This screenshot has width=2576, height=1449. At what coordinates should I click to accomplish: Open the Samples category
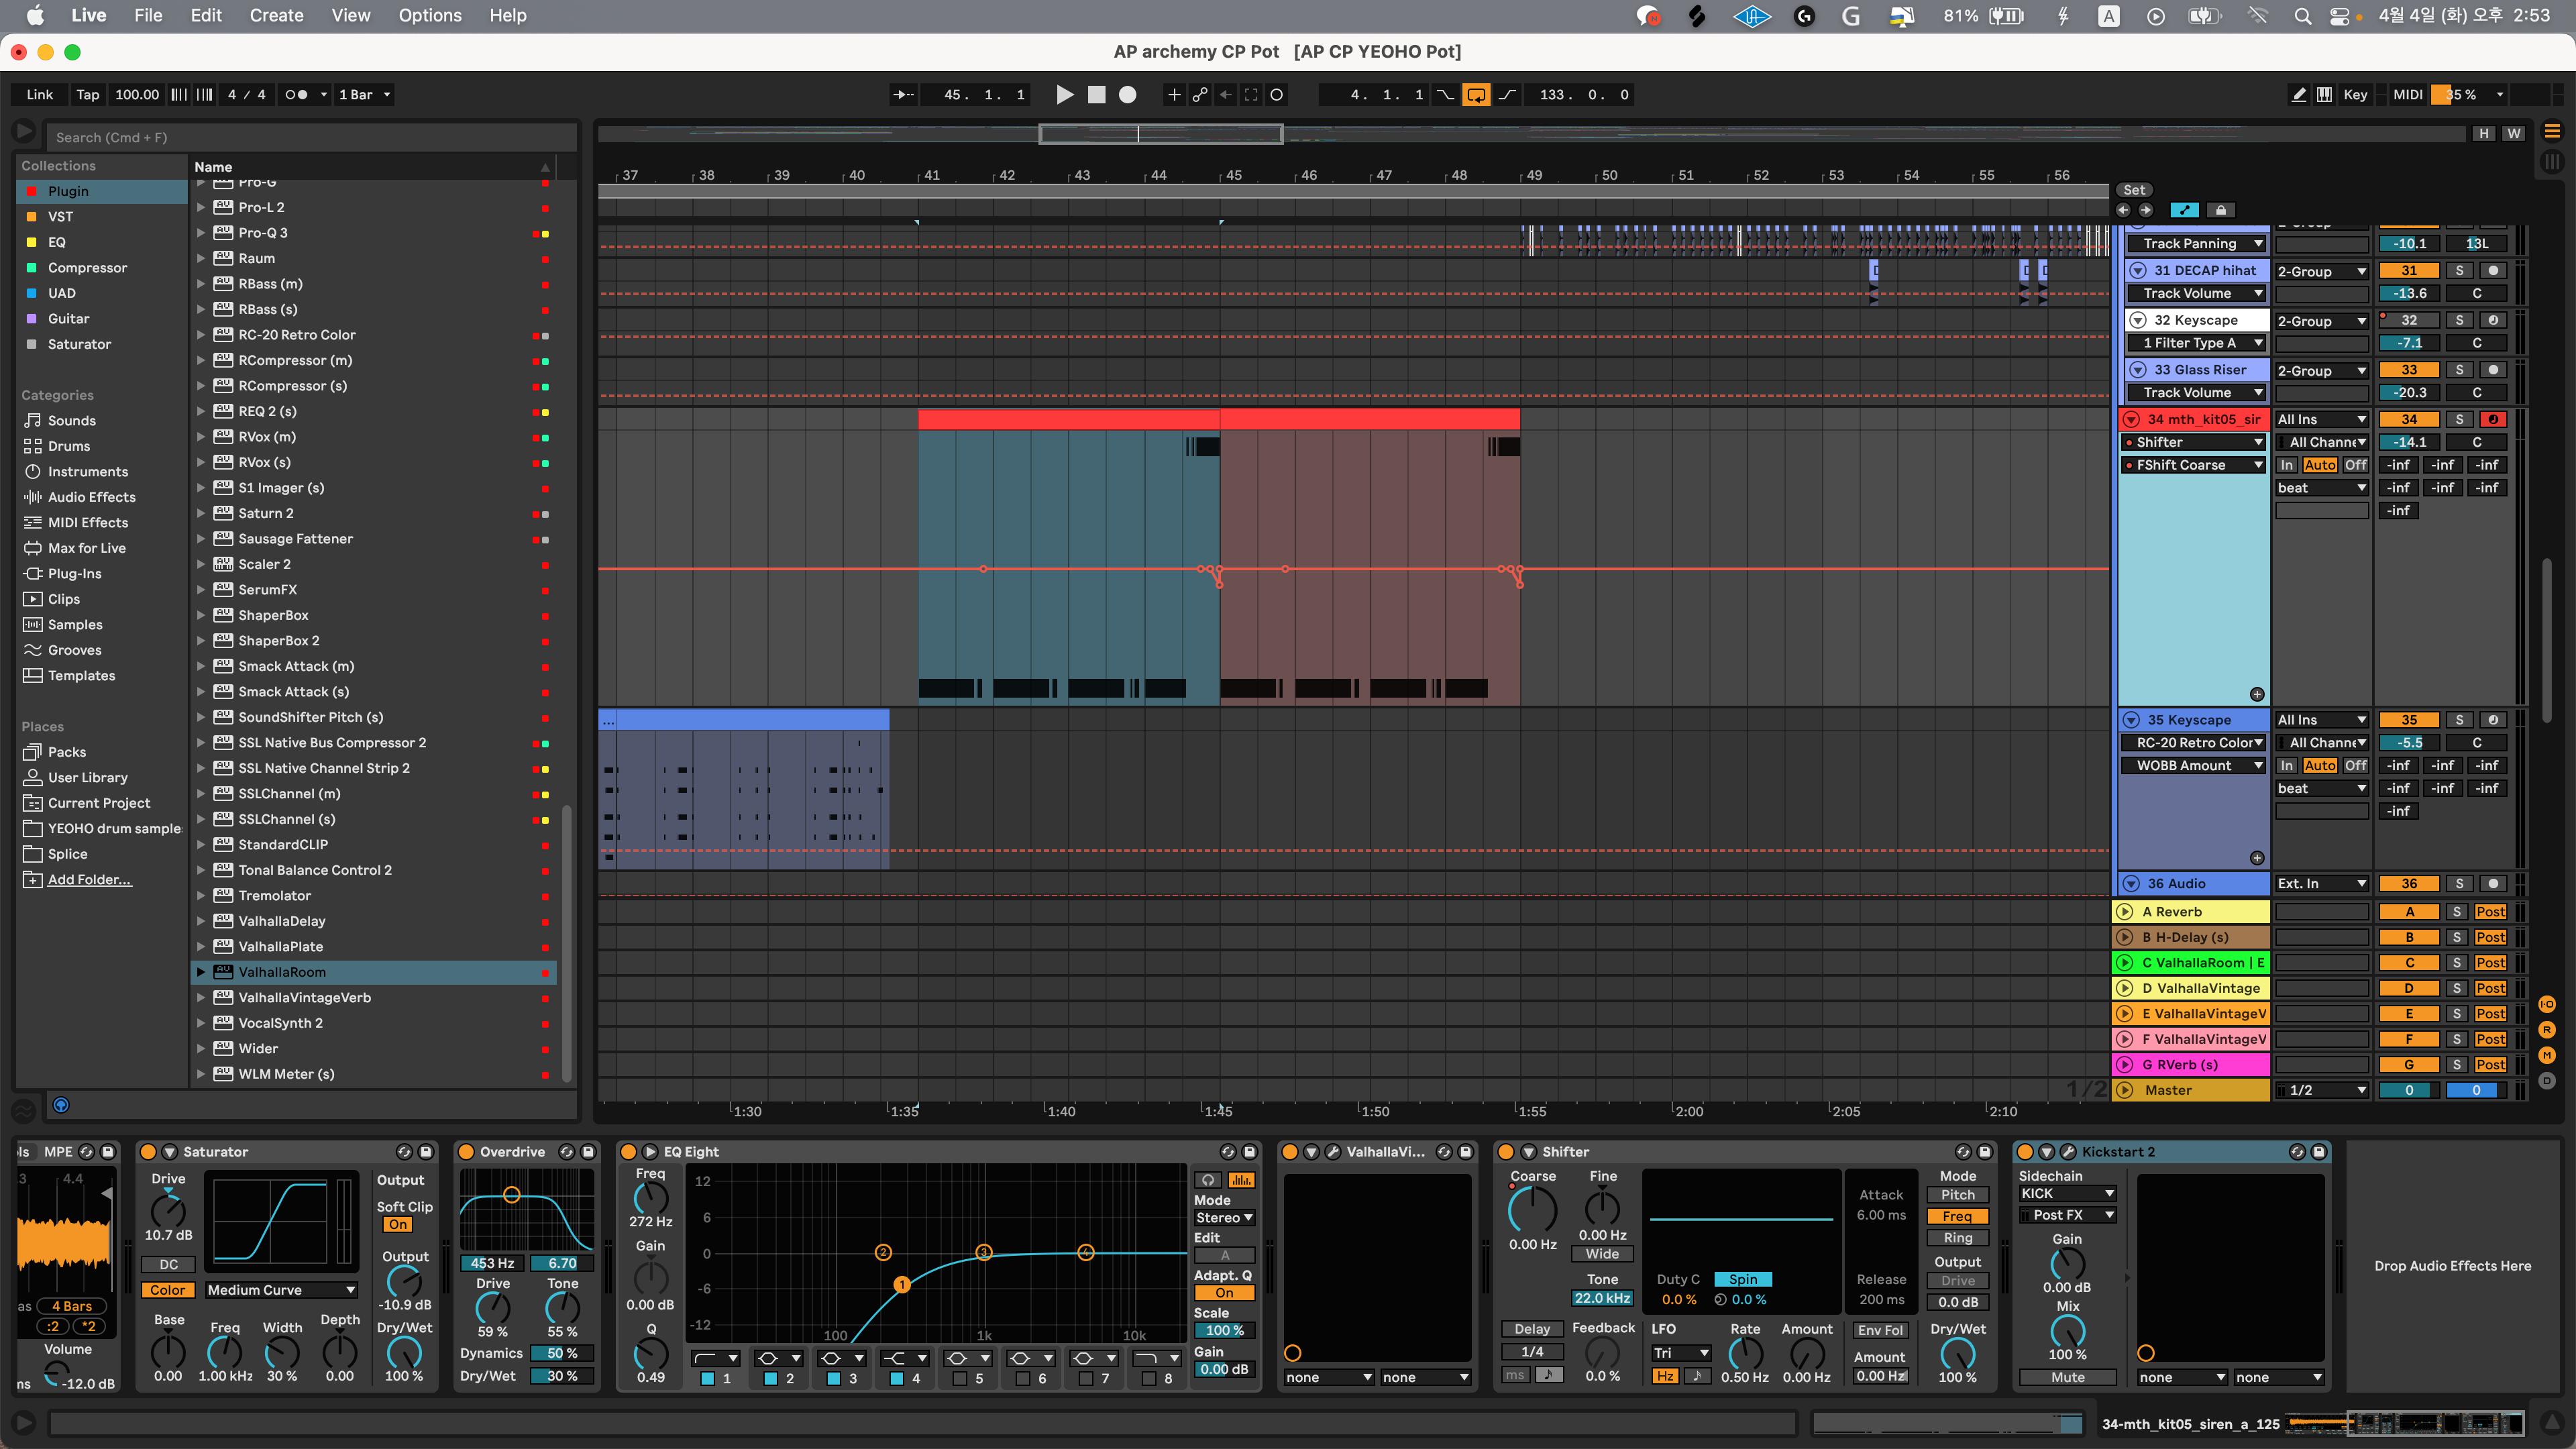click(102, 625)
